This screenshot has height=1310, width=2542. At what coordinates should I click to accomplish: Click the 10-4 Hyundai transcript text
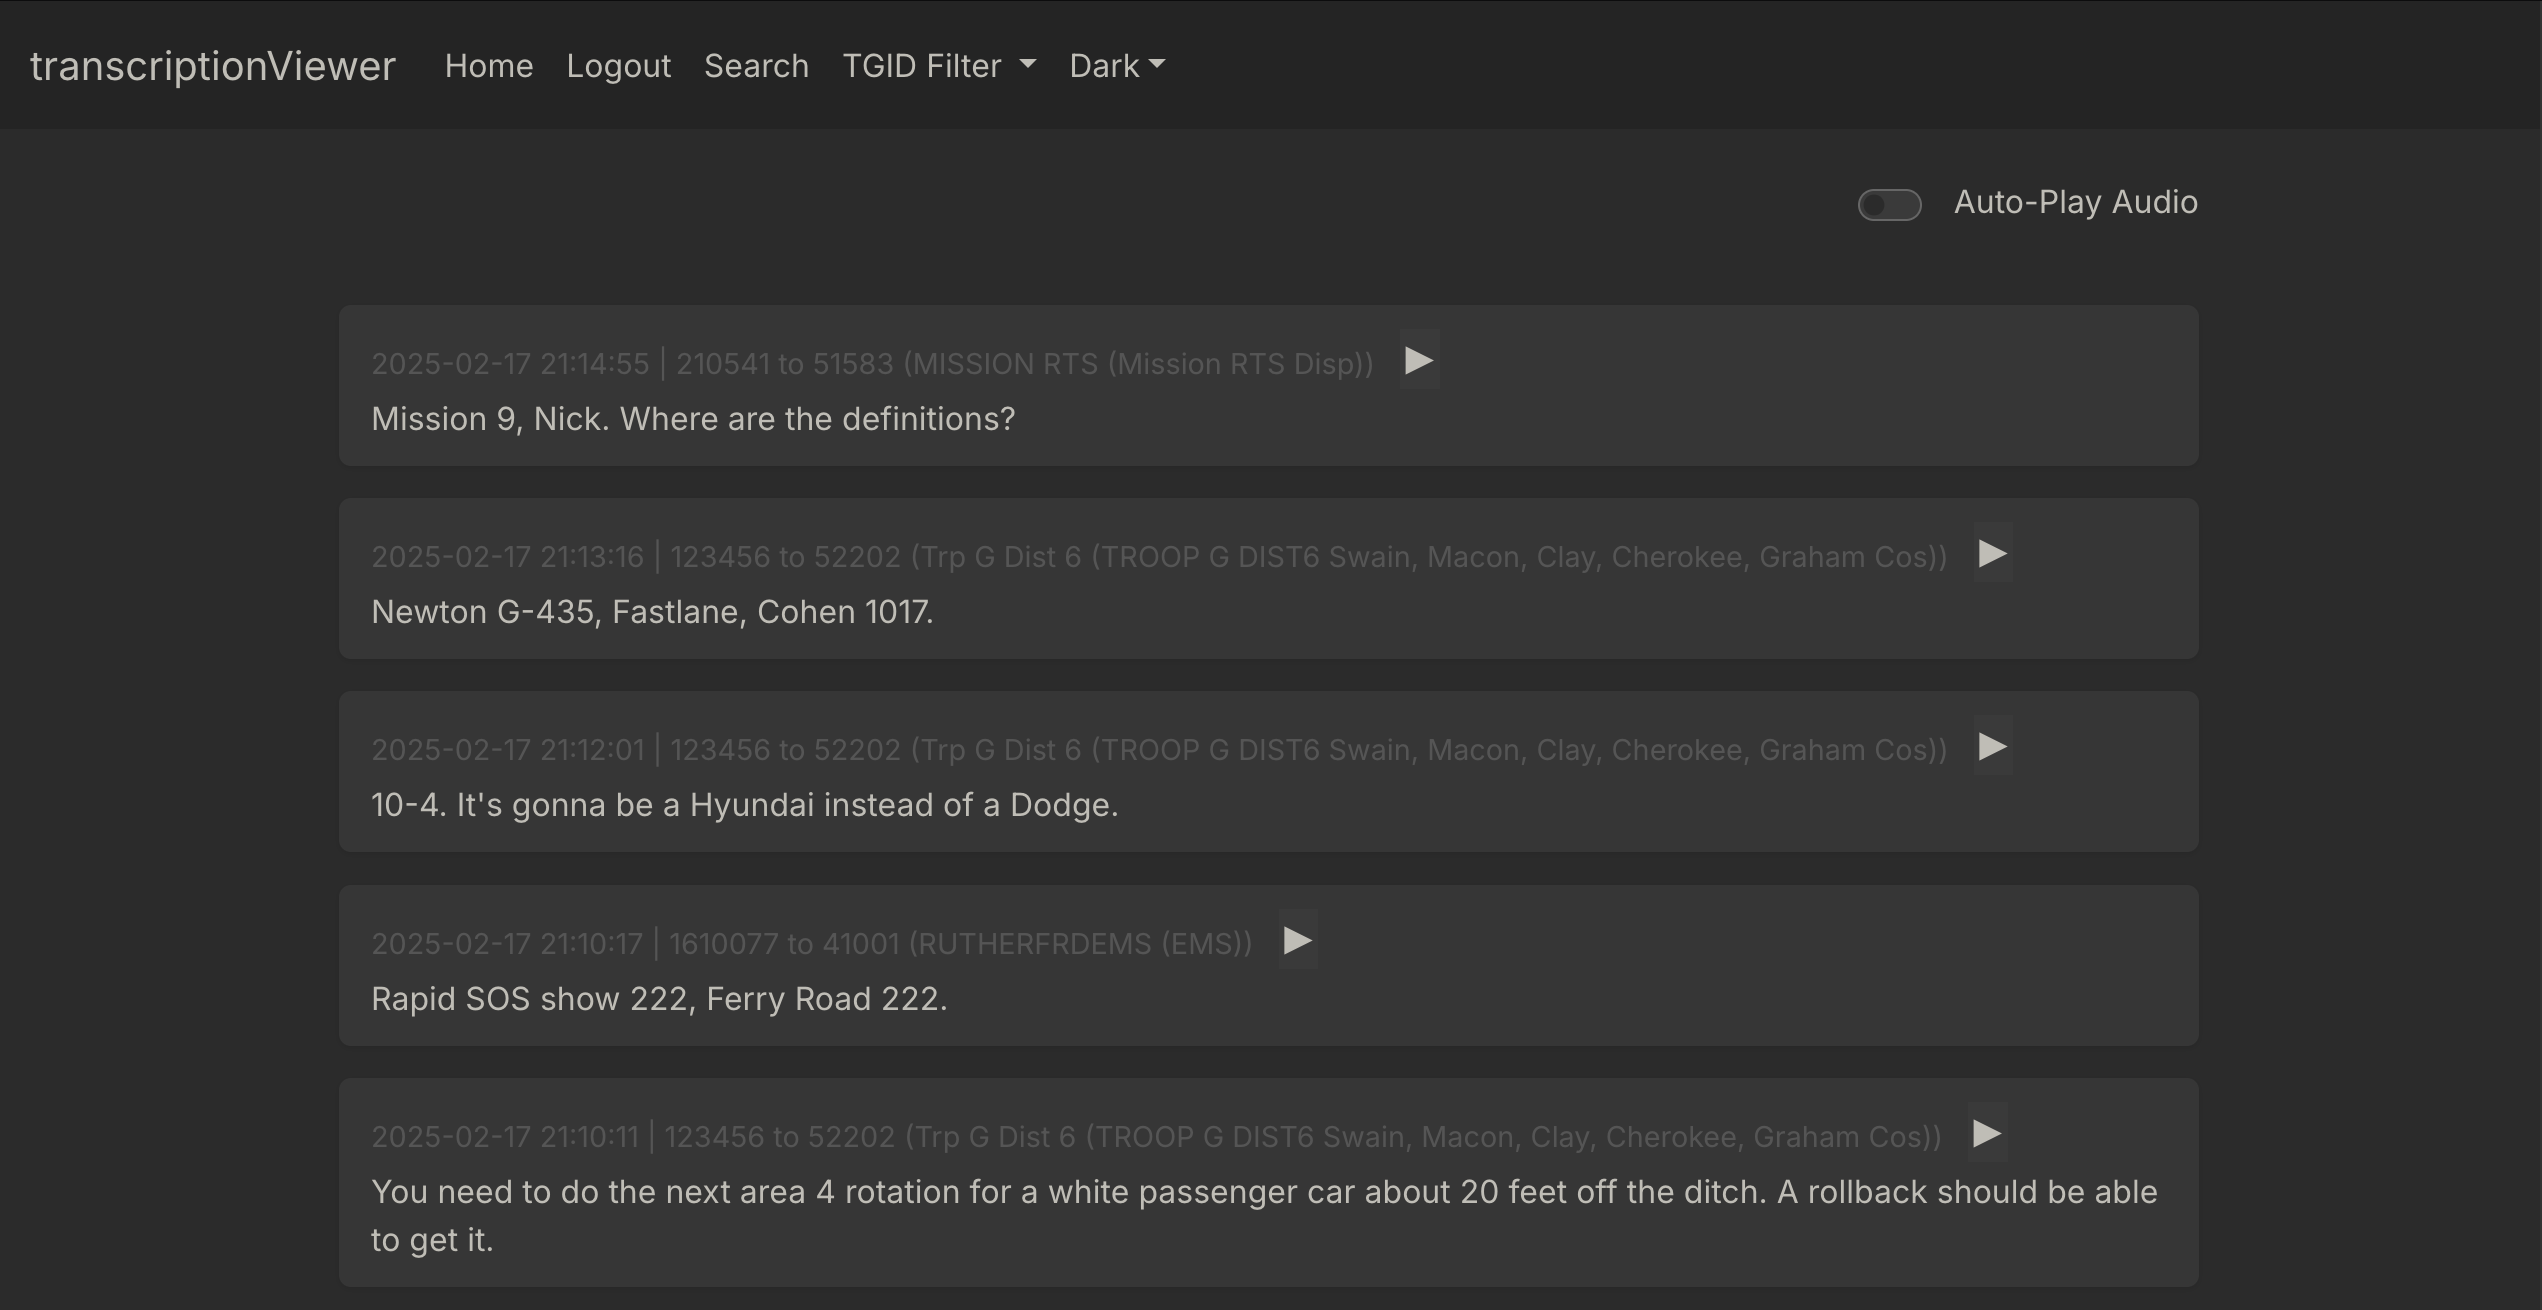click(744, 805)
